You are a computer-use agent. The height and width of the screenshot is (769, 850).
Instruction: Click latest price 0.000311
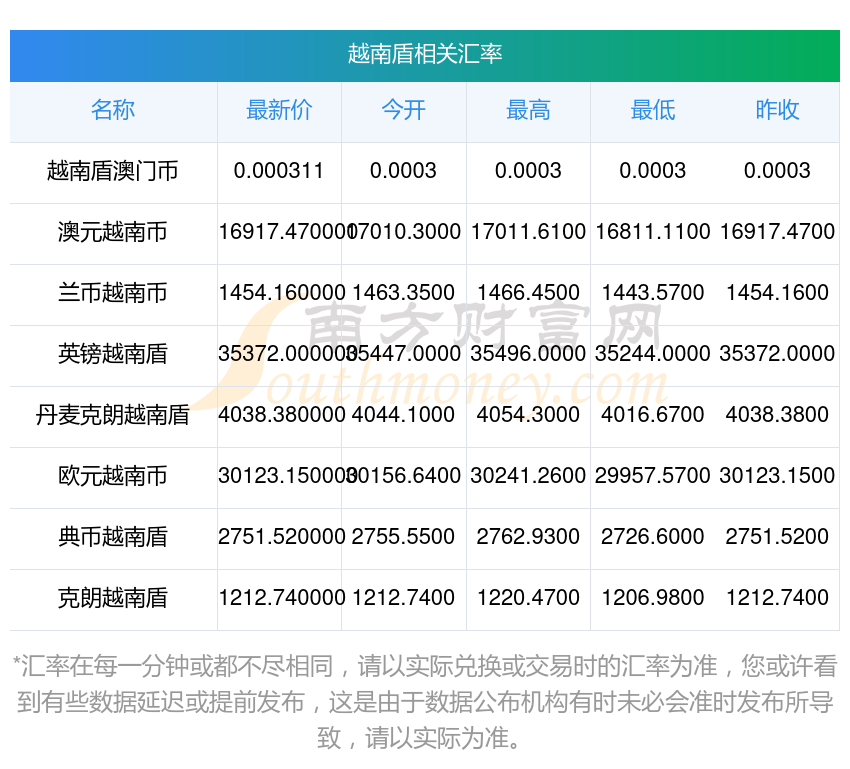pos(279,171)
